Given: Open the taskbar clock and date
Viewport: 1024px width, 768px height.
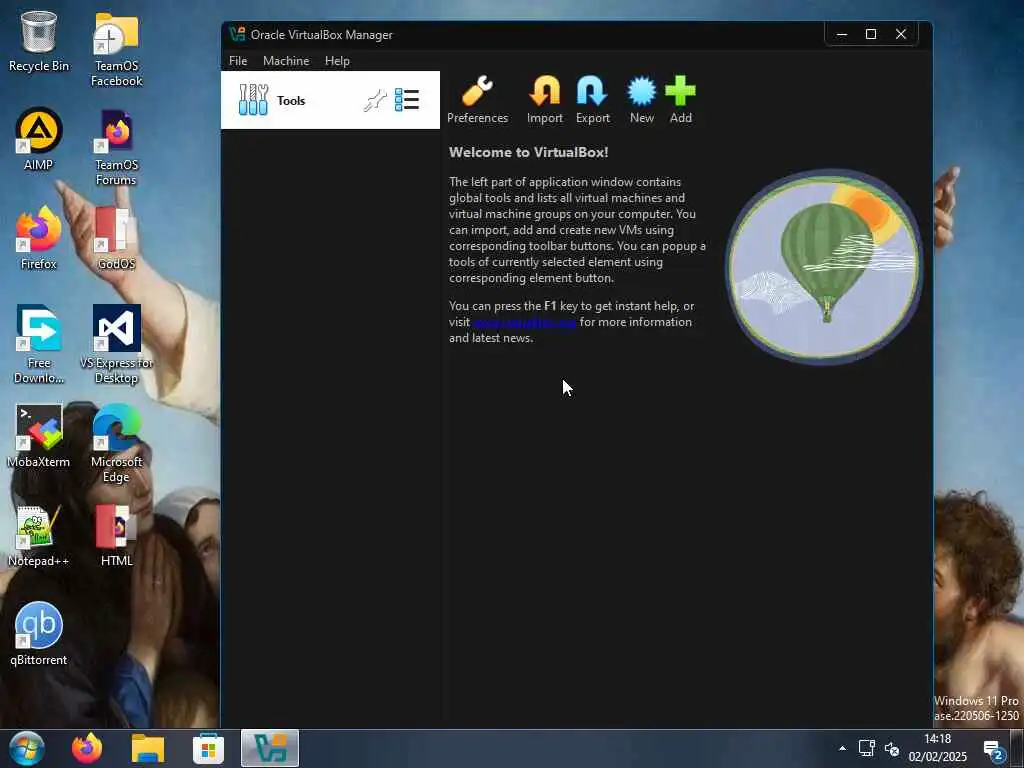Looking at the screenshot, I should [937, 748].
